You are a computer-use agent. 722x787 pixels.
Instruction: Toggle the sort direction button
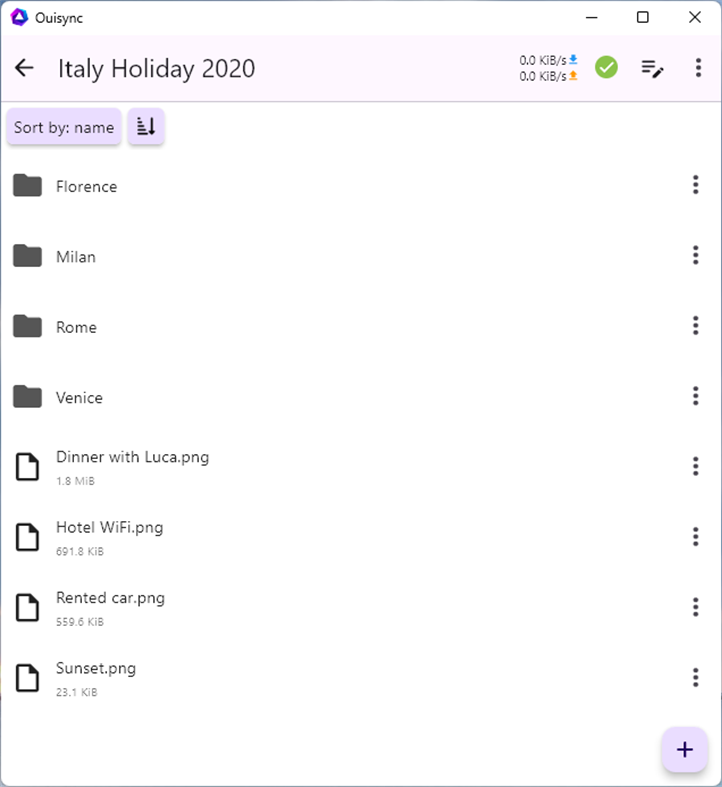coord(146,127)
